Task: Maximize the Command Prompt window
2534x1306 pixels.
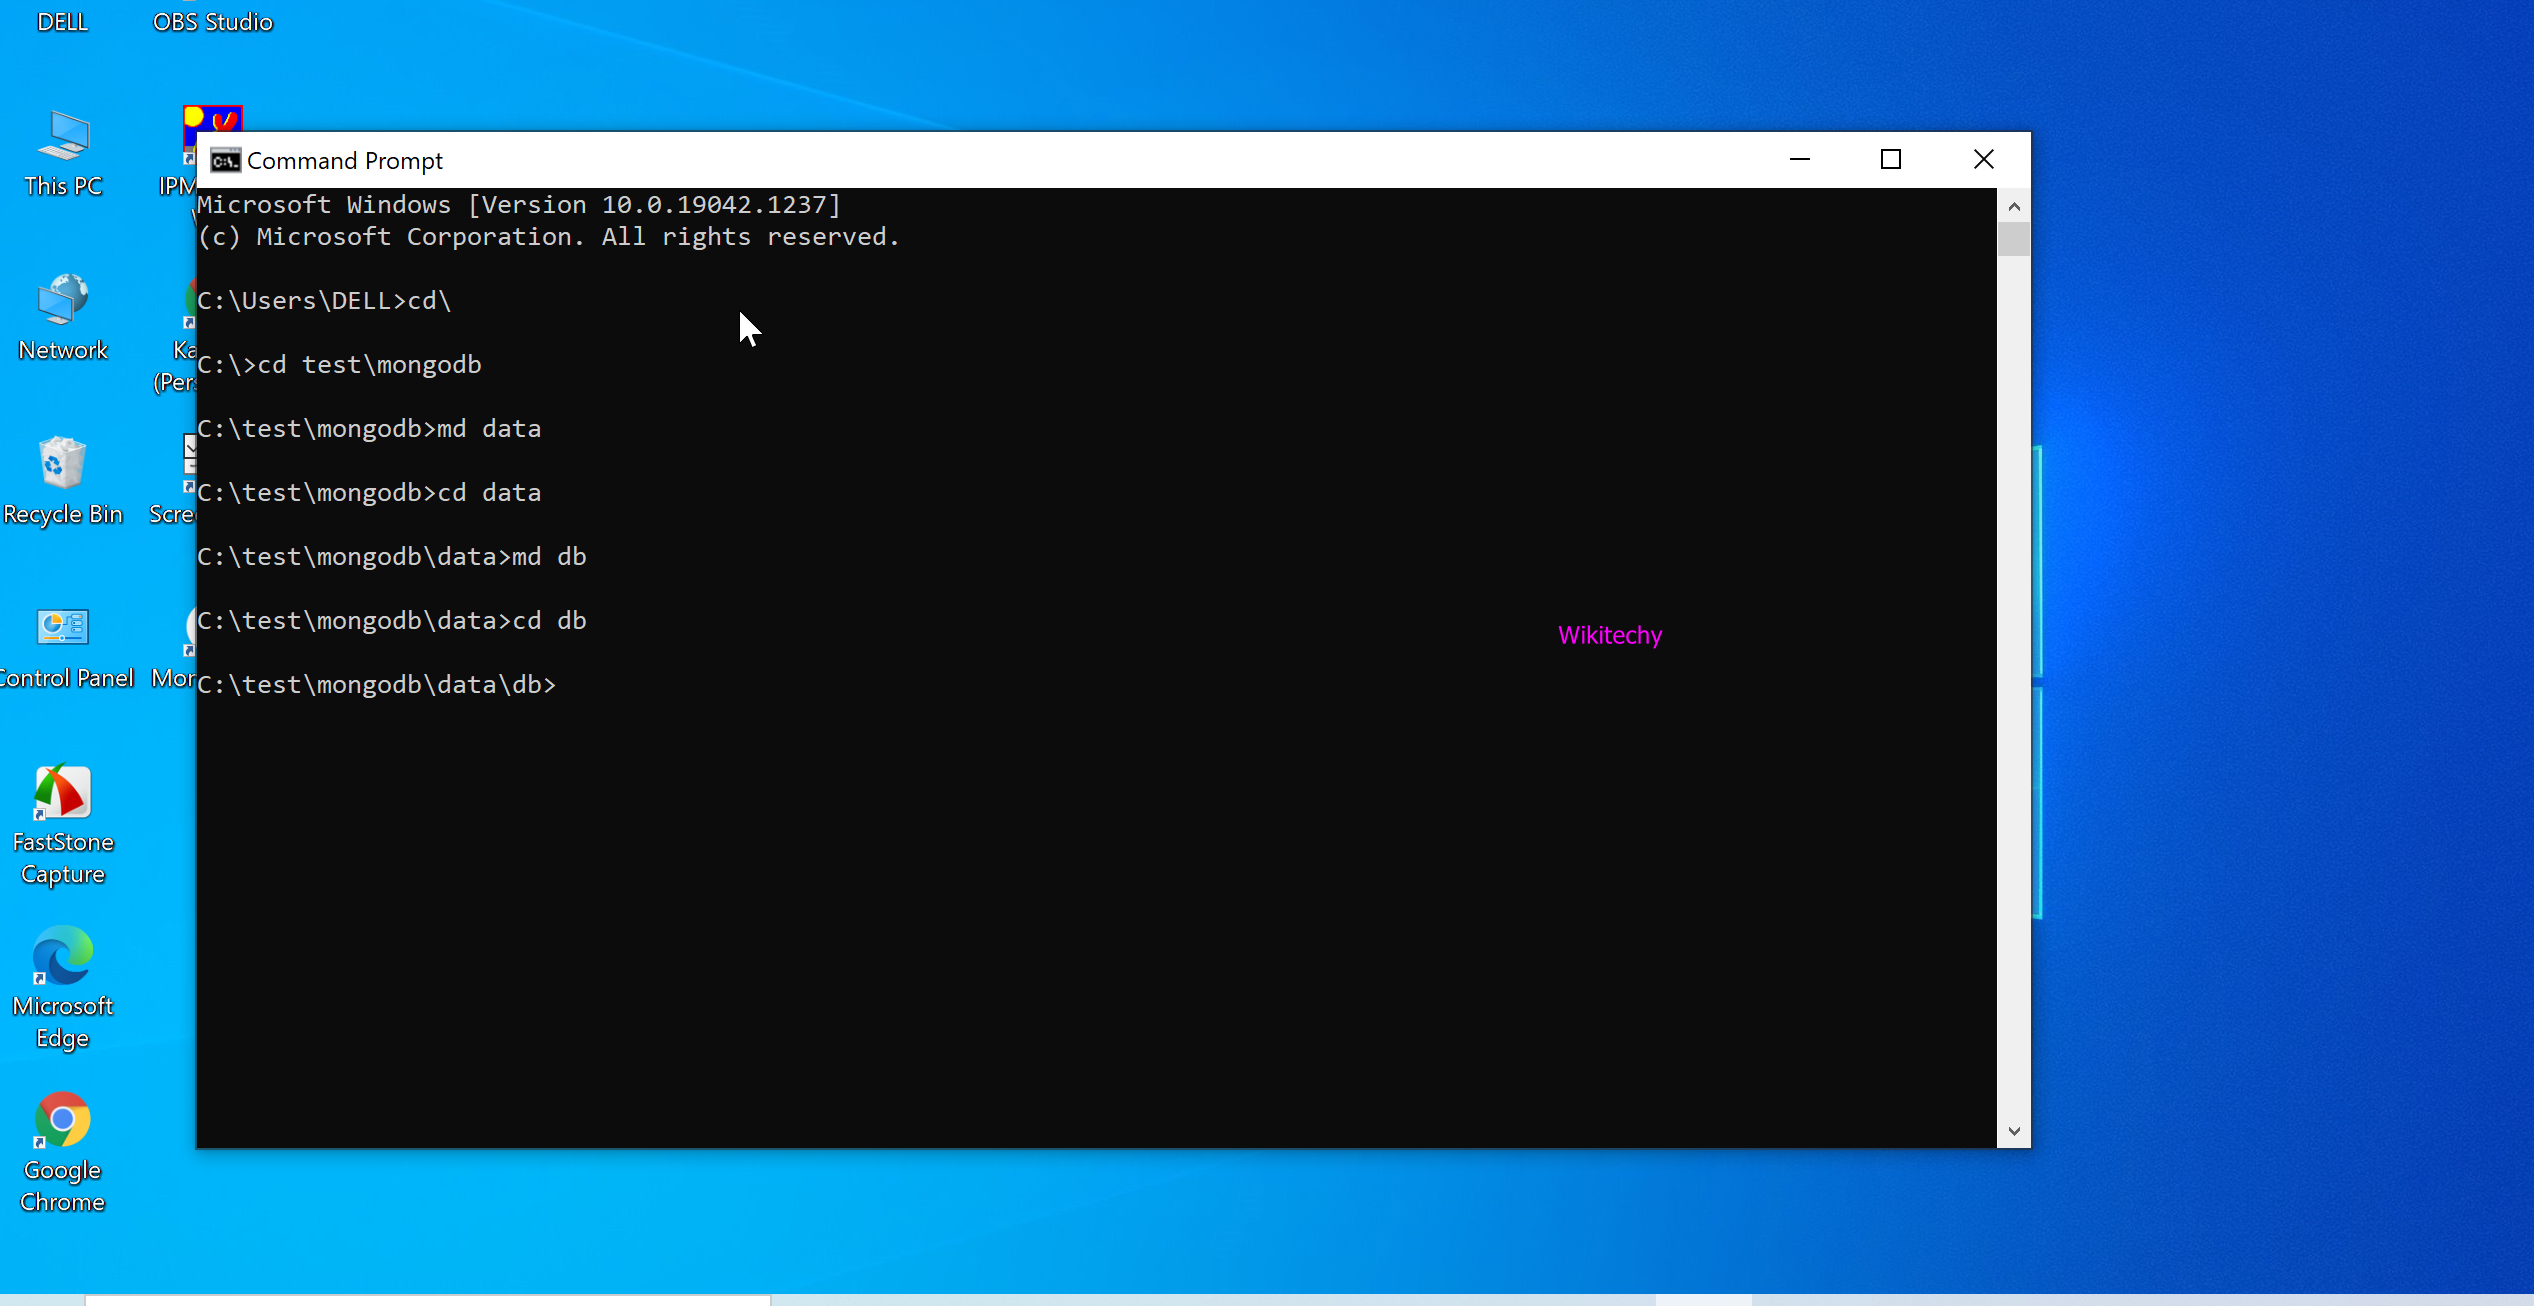Action: click(1891, 160)
